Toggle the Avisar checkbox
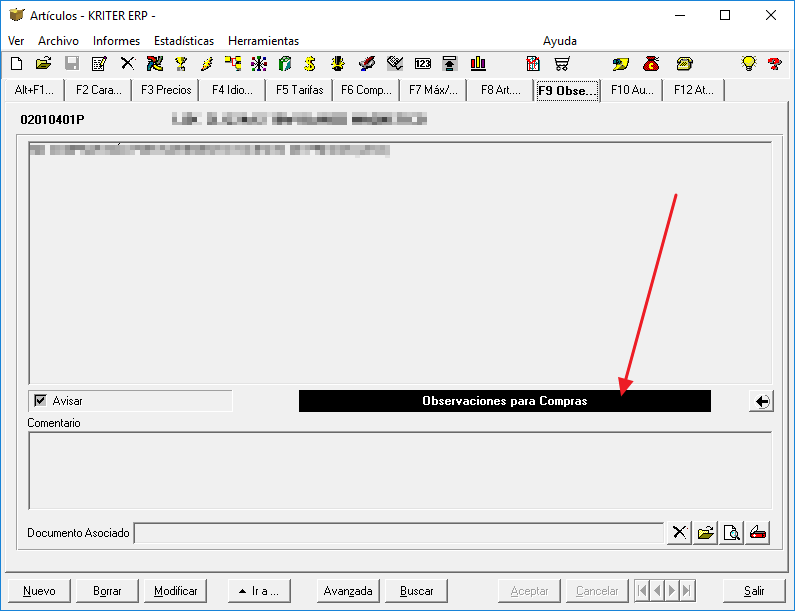795x611 pixels. point(40,401)
